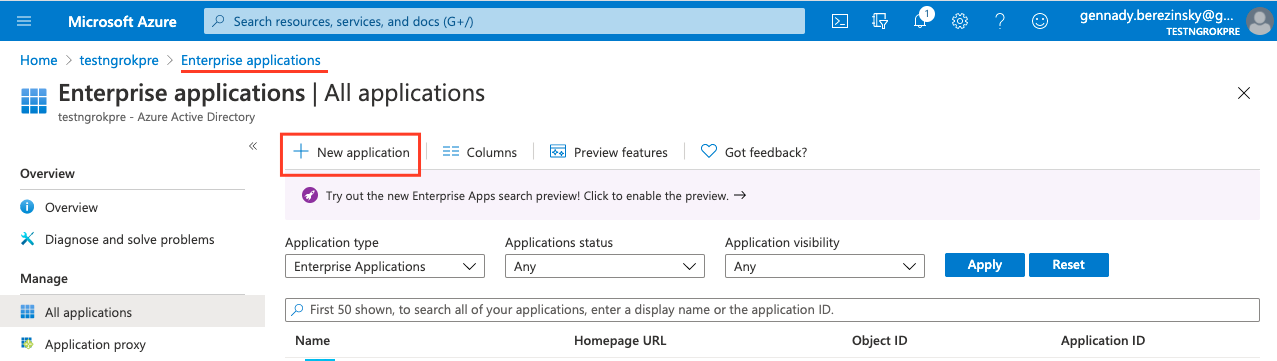Expand the Application visibility dropdown
This screenshot has height=361, width=1277.
click(825, 267)
